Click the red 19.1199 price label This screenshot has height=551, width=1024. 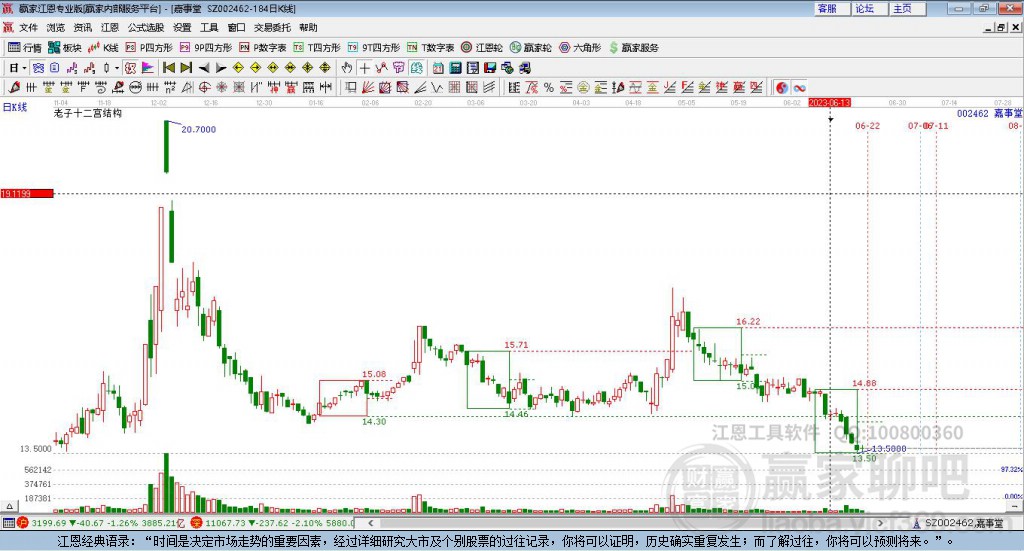pyautogui.click(x=27, y=193)
